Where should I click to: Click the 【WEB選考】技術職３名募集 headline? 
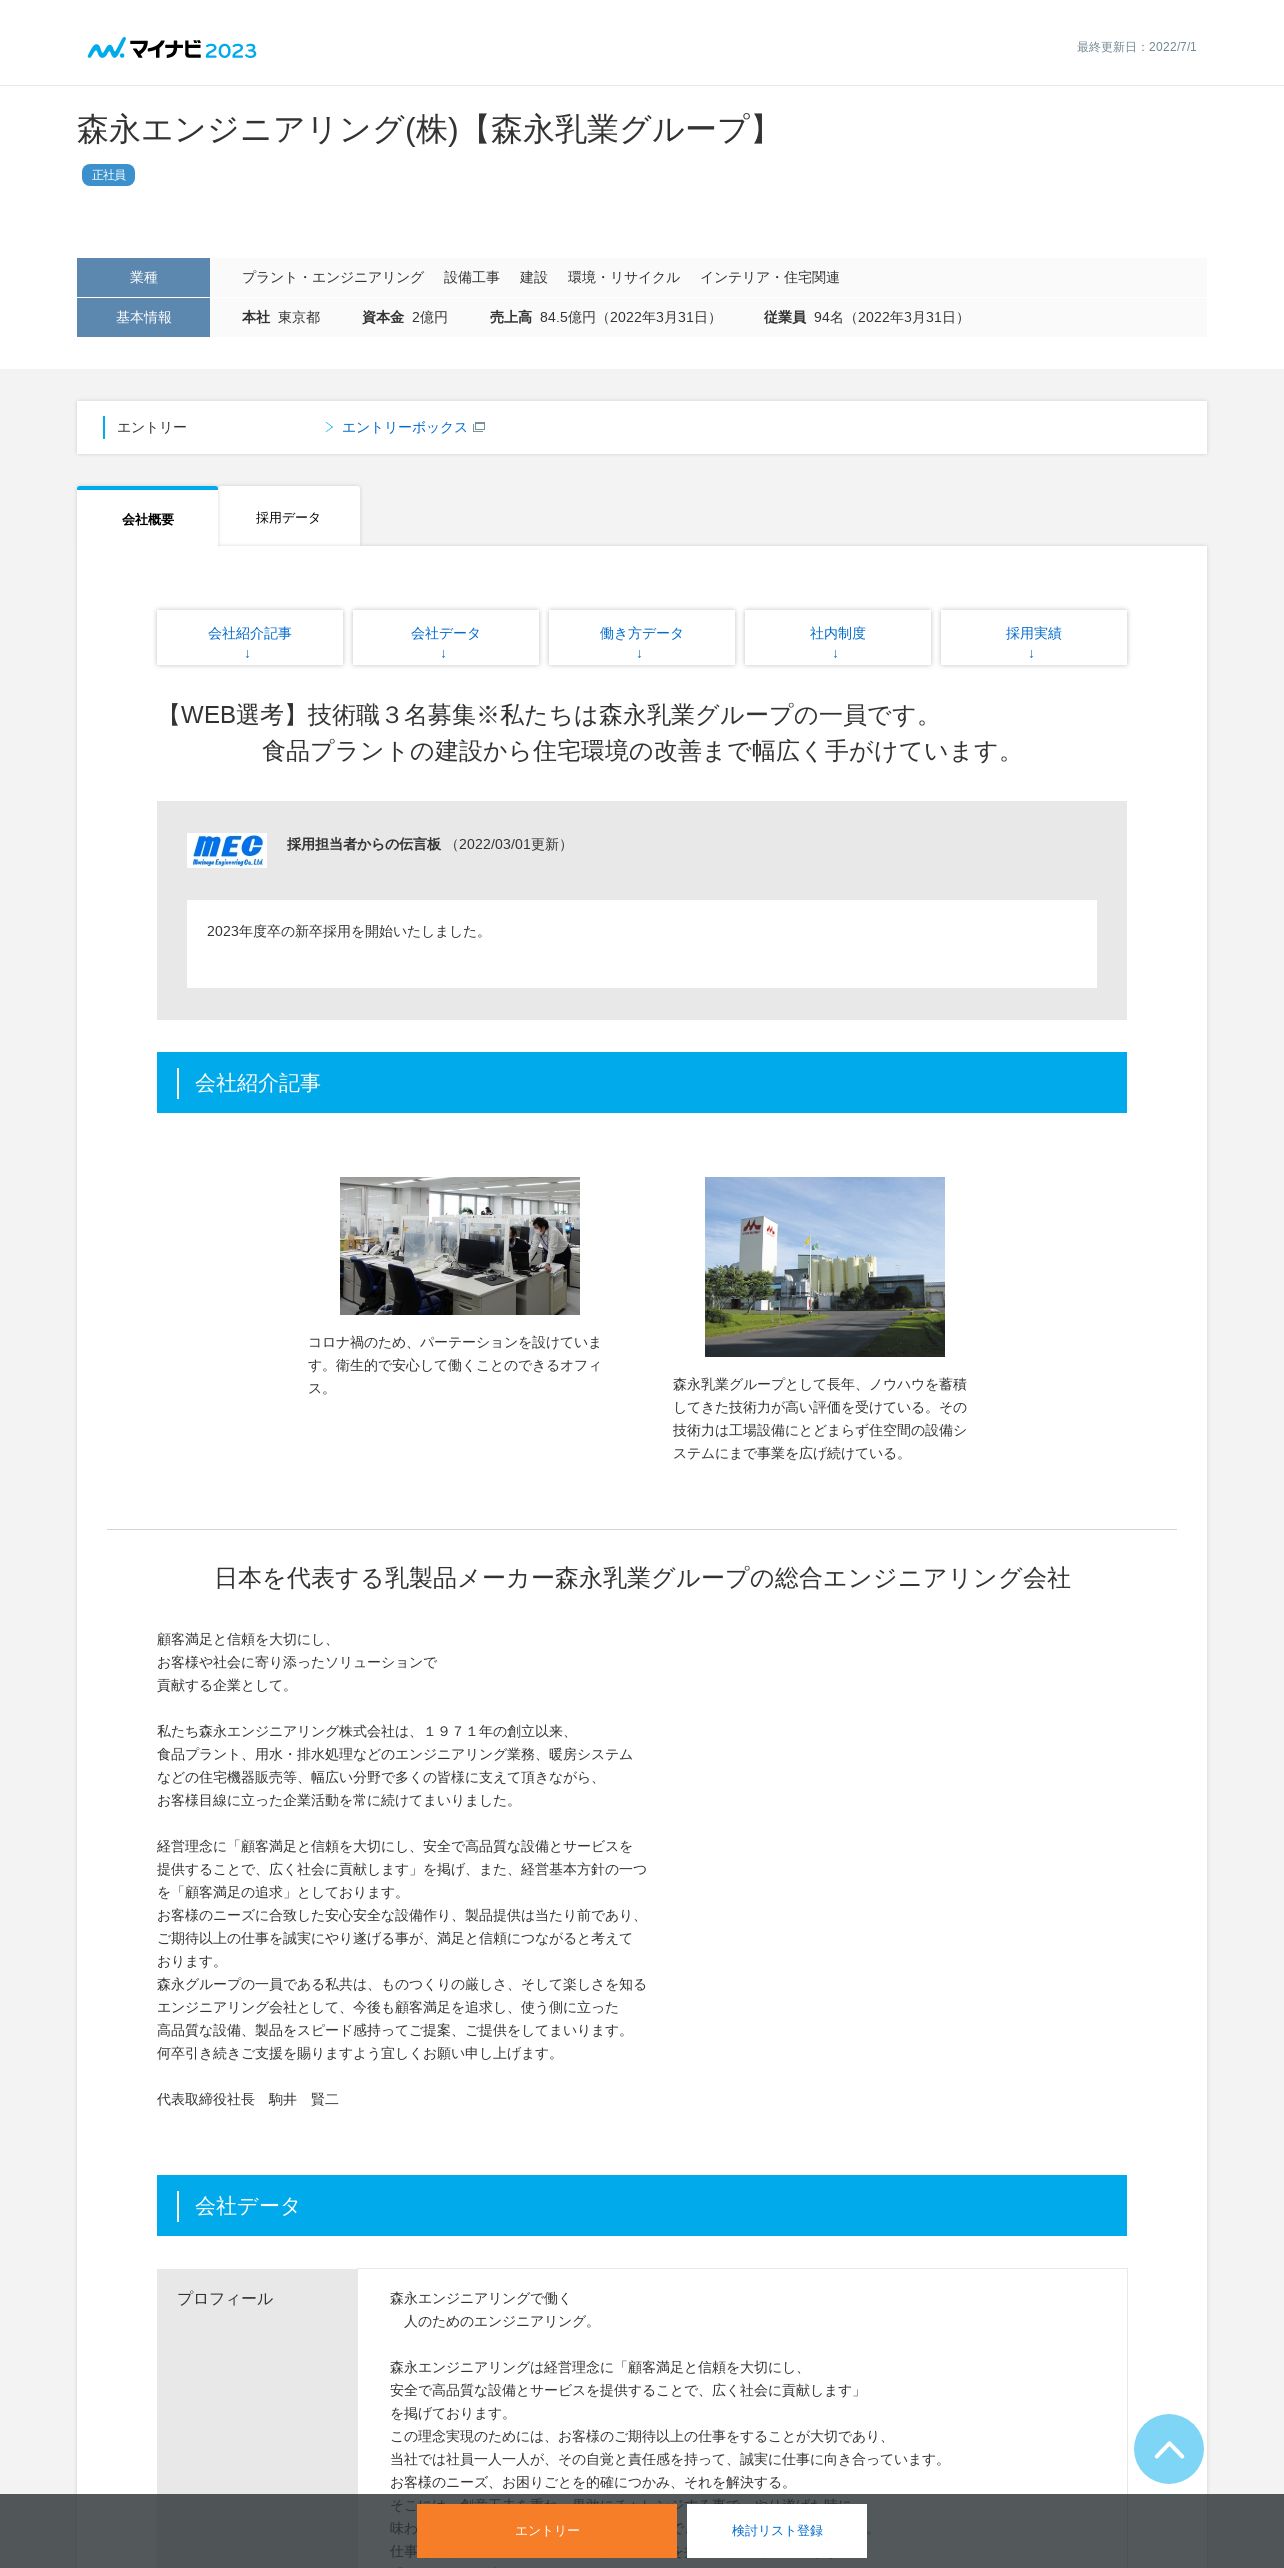pos(590,733)
